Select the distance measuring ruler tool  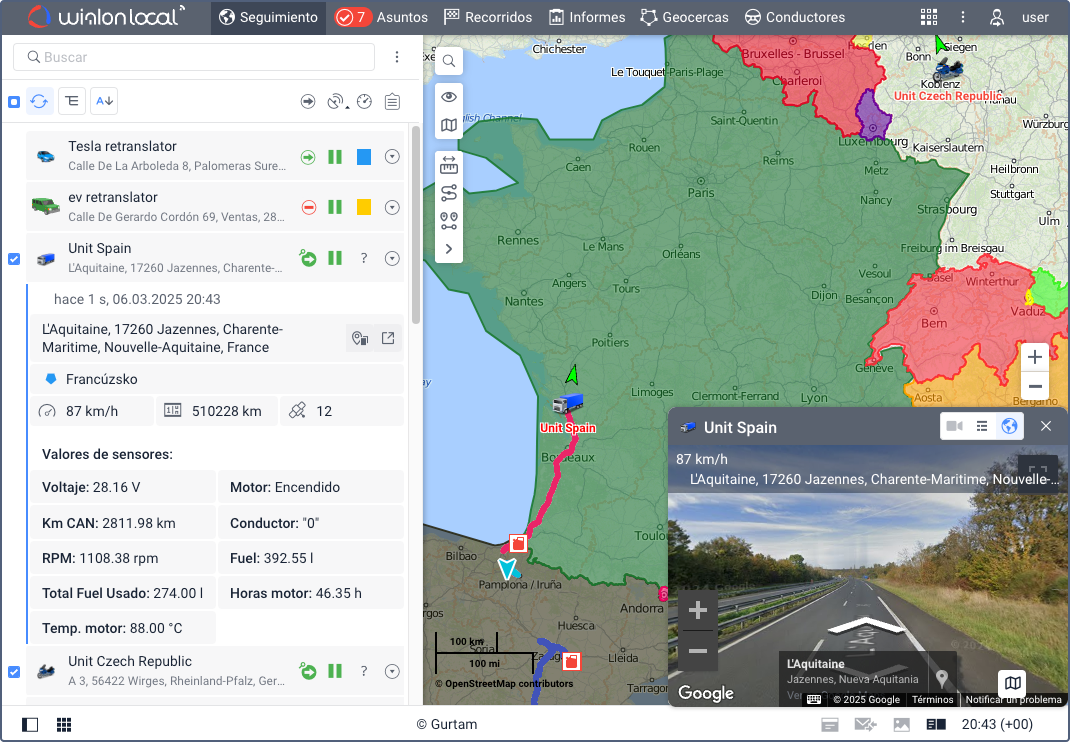pyautogui.click(x=449, y=165)
